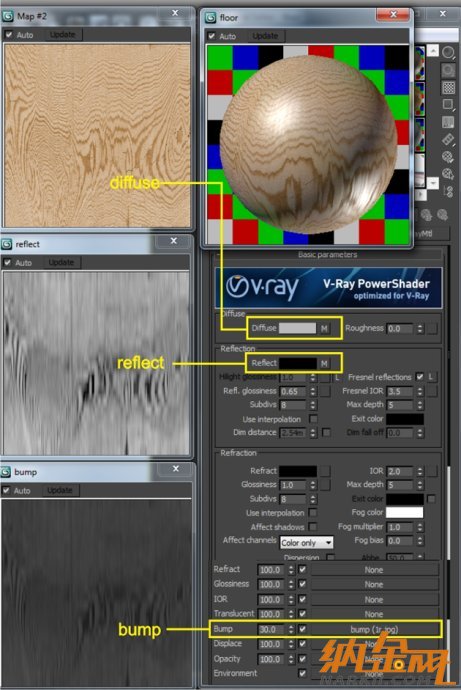
Task: Open Affect channels Color only dropdown
Action: (x=307, y=543)
